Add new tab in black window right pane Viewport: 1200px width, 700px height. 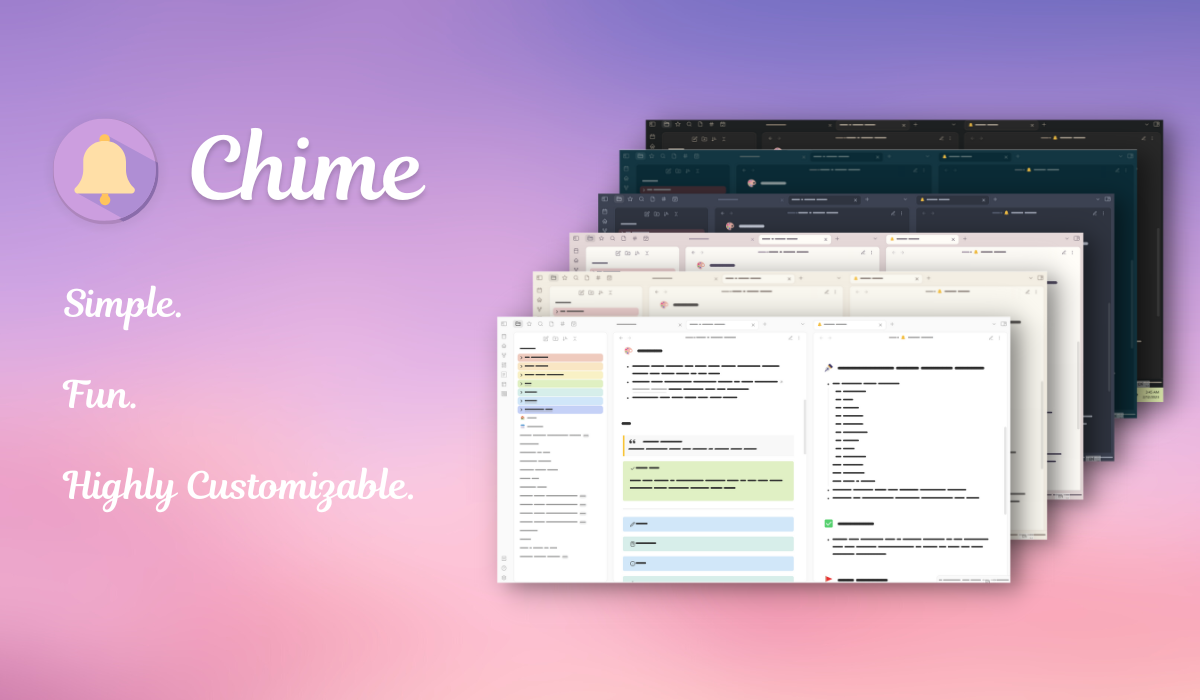point(1043,124)
